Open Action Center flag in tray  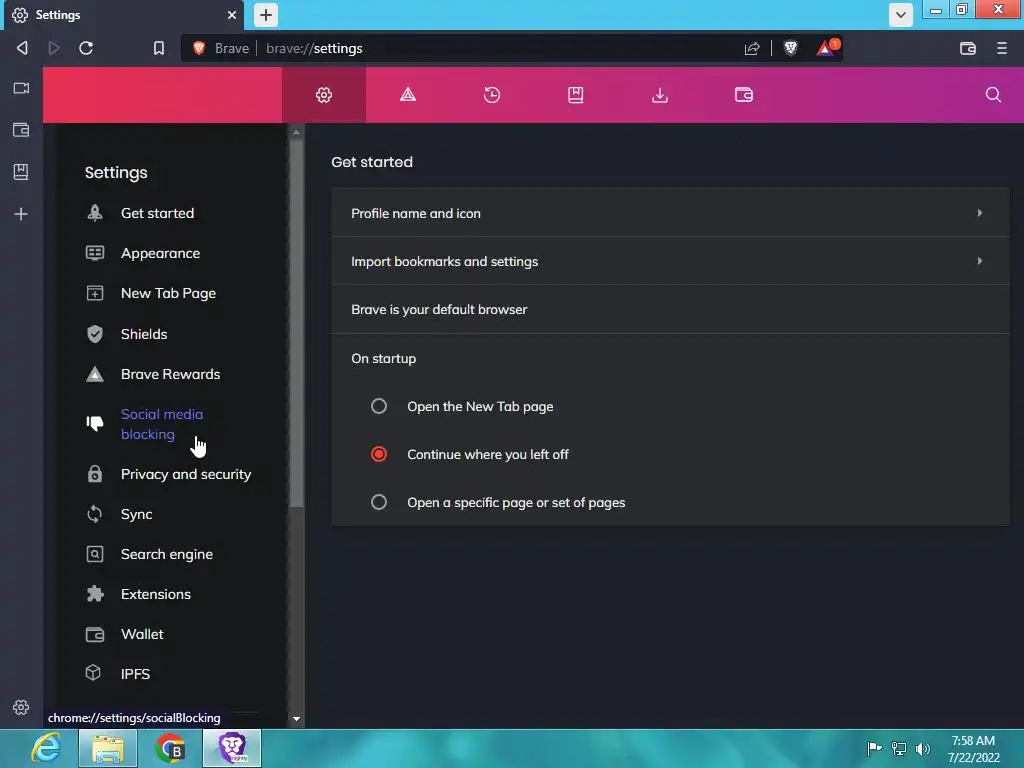[x=874, y=748]
